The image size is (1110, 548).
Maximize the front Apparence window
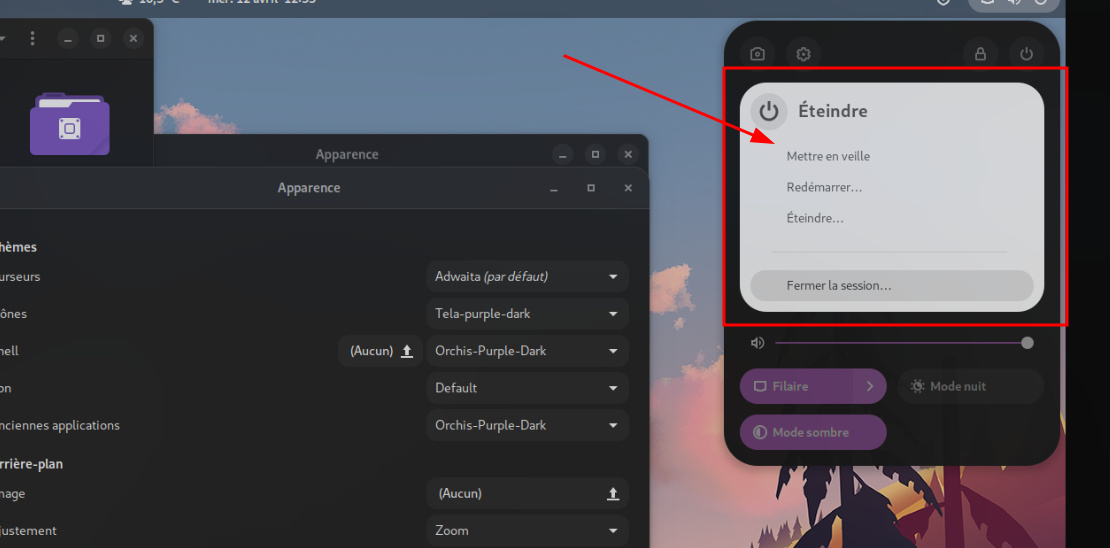click(591, 188)
